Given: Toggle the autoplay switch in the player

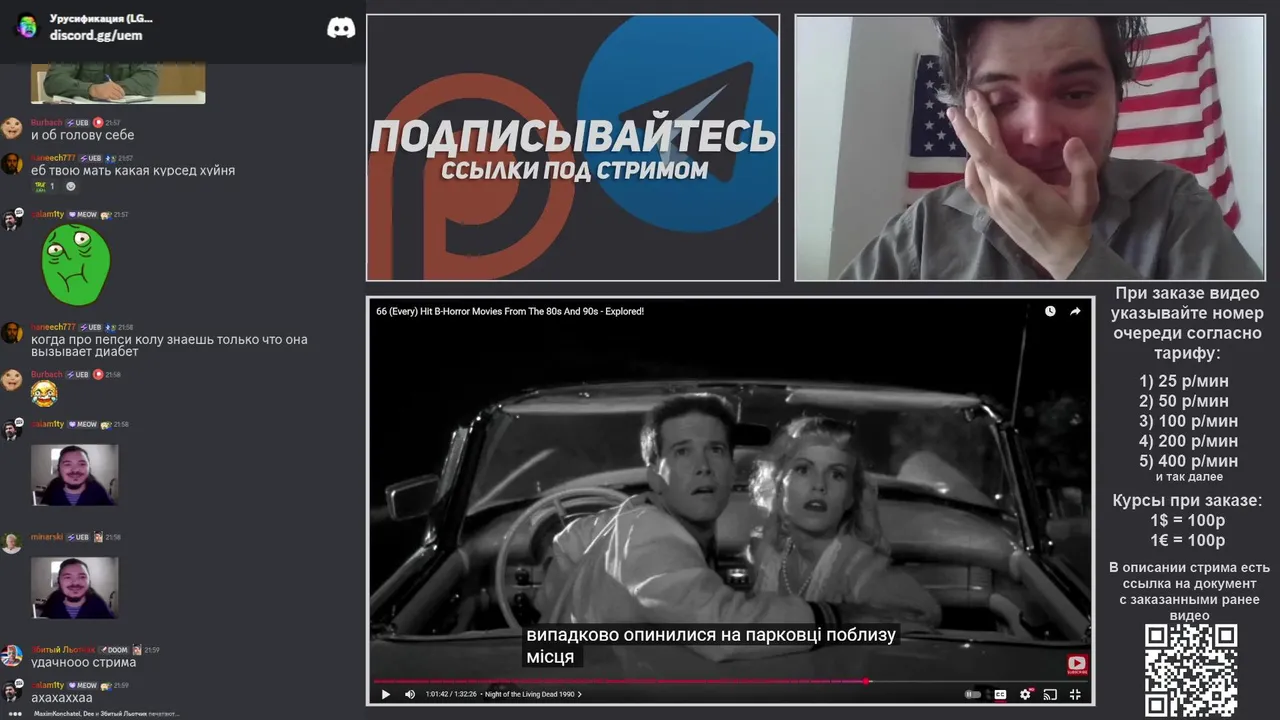Looking at the screenshot, I should (972, 694).
